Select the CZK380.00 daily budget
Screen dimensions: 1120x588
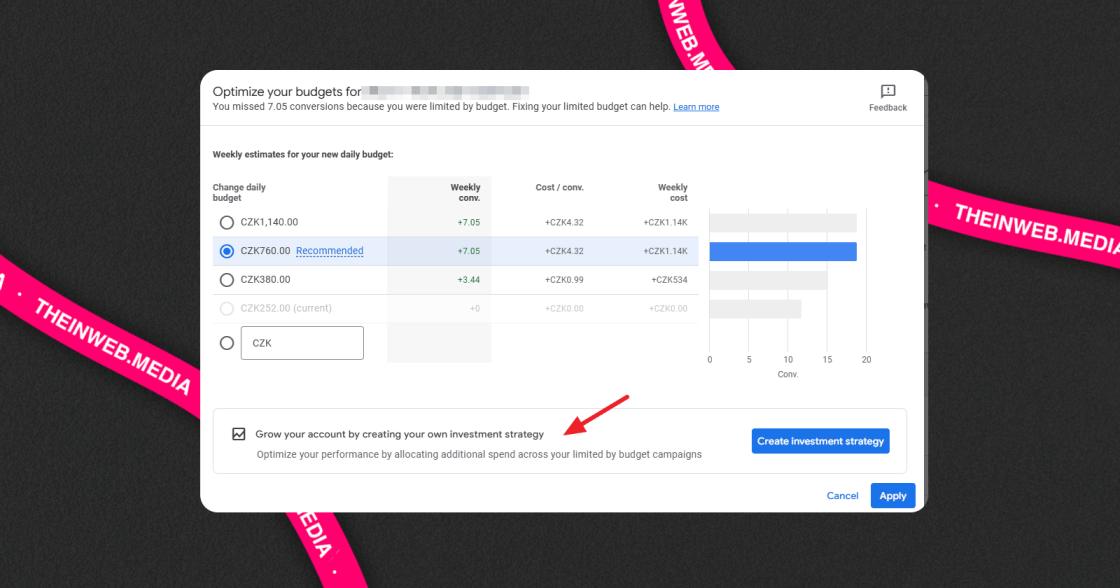[226, 280]
